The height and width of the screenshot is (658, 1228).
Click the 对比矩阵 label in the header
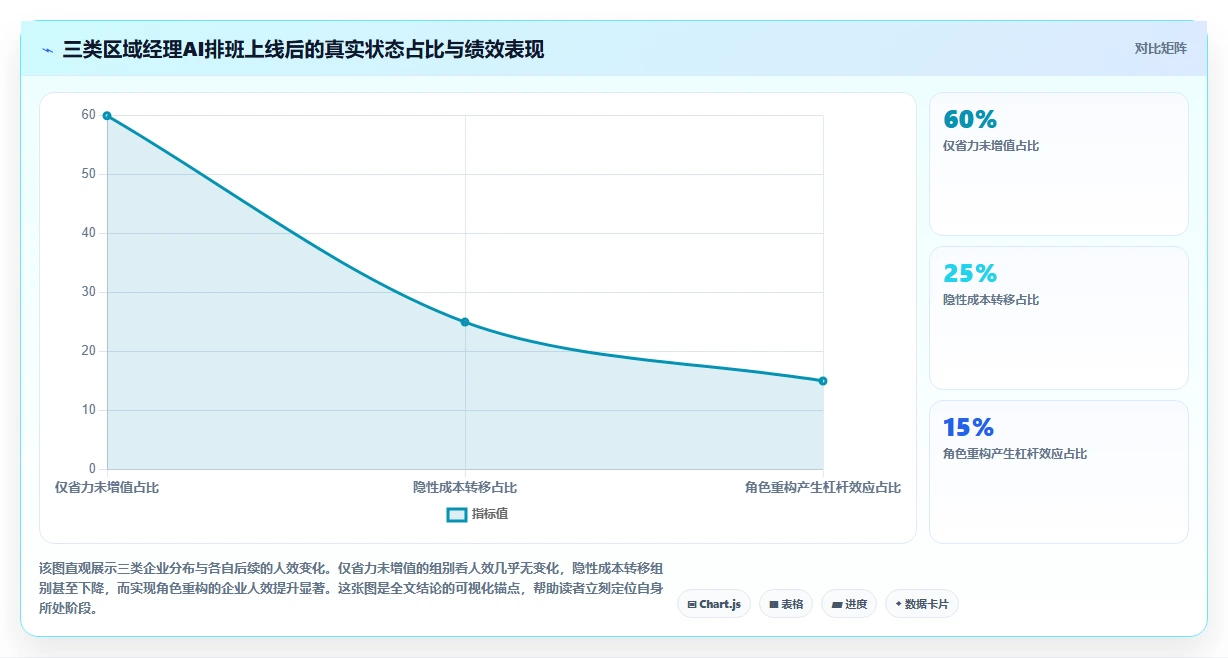tap(1160, 49)
